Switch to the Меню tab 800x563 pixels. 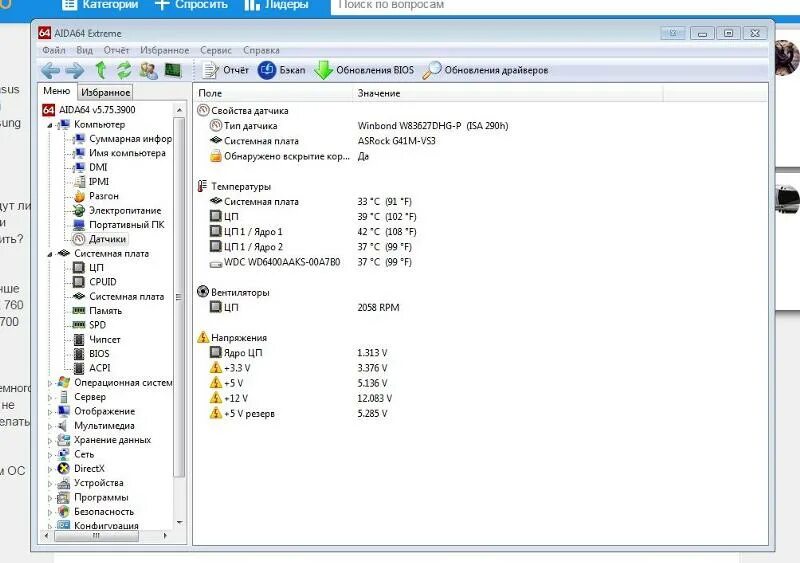[57, 91]
